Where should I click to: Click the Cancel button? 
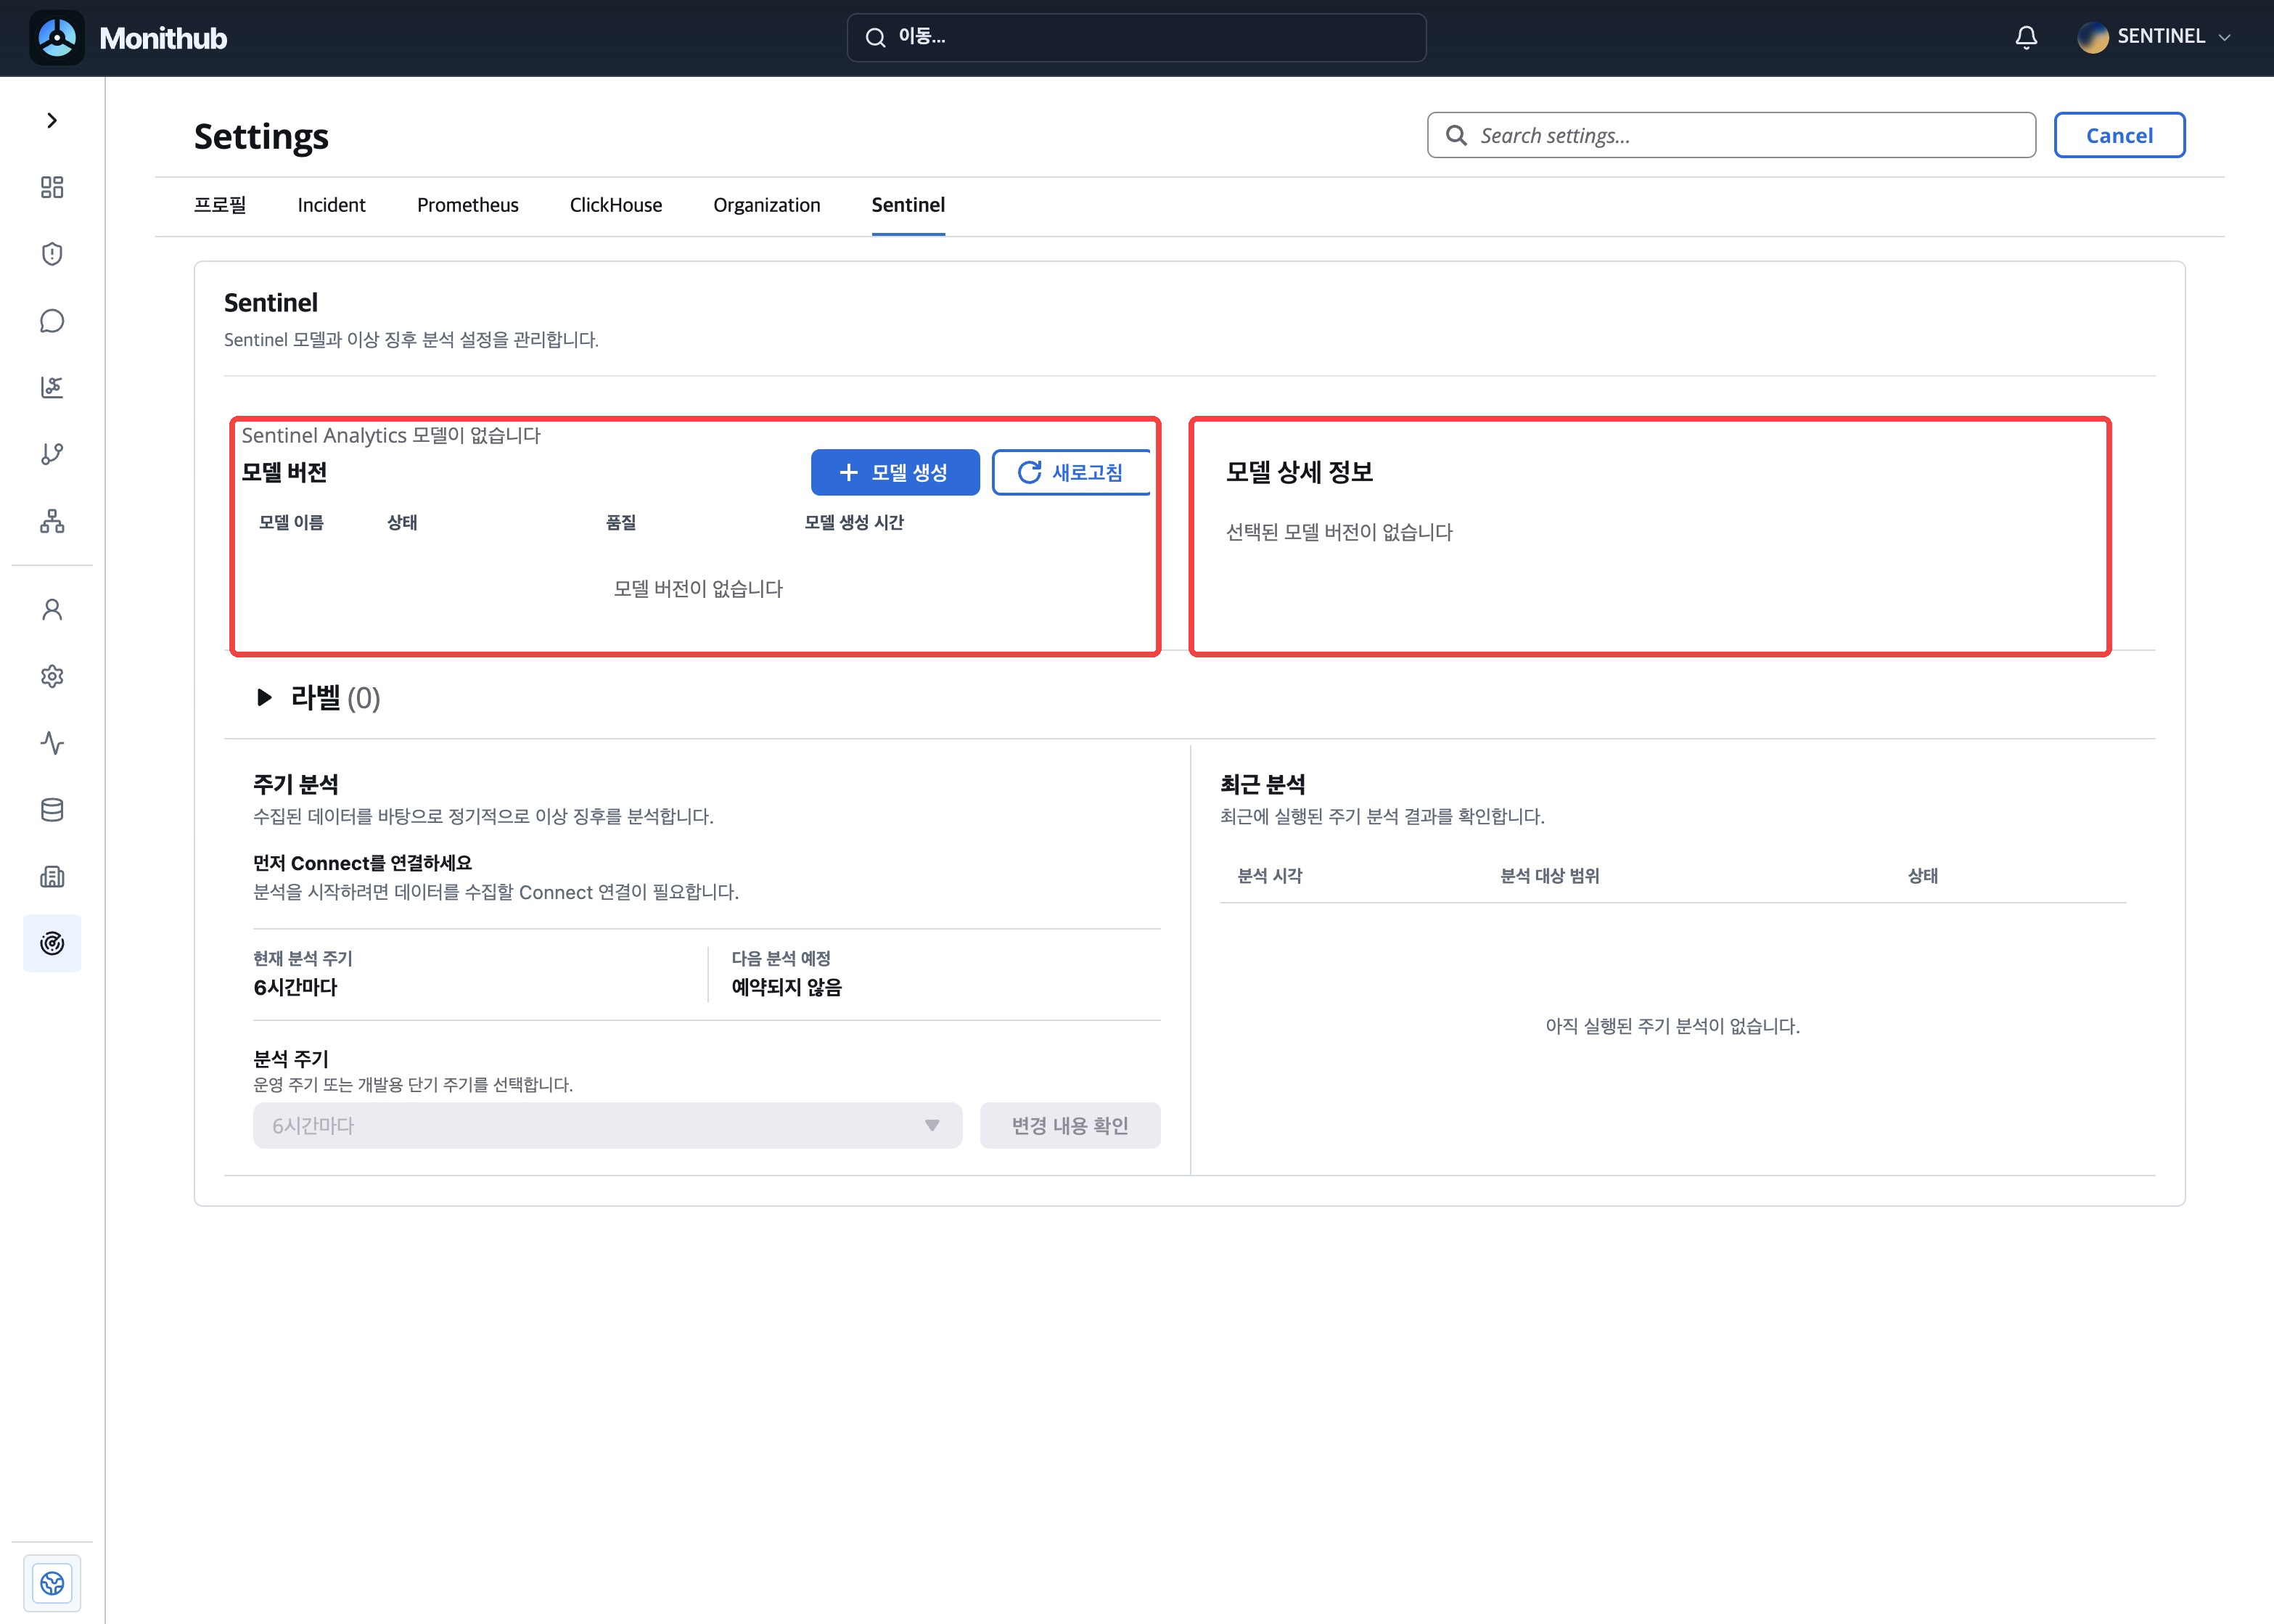pyautogui.click(x=2119, y=135)
